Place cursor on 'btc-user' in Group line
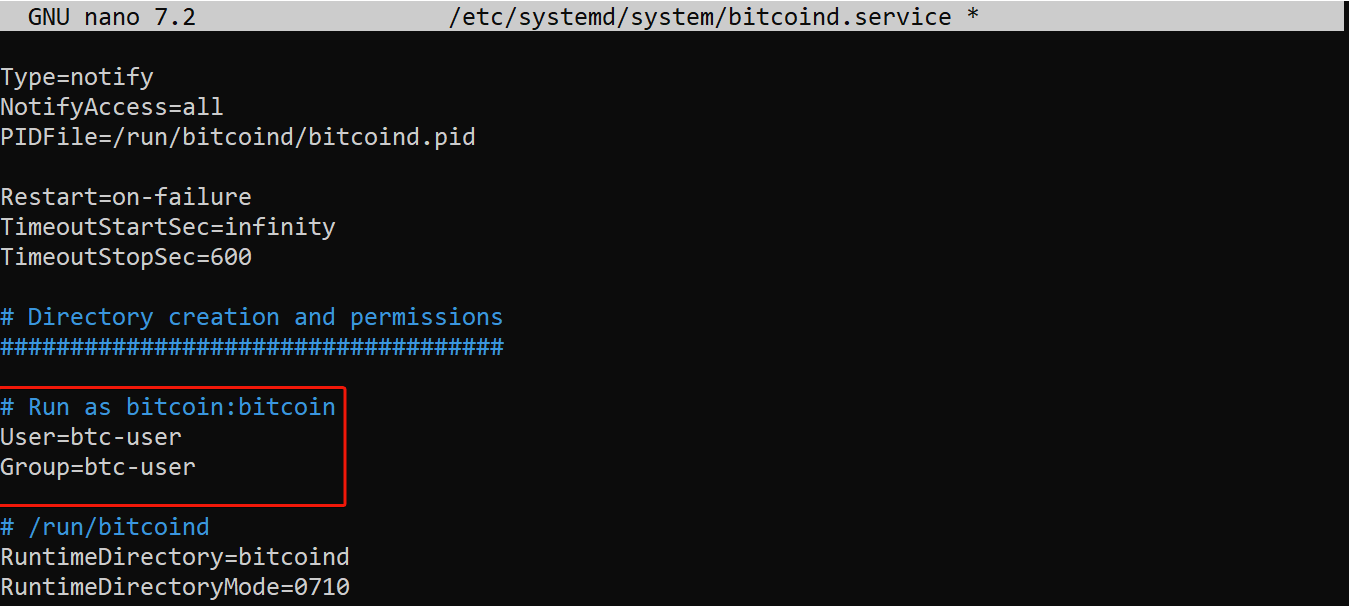 click(x=140, y=467)
